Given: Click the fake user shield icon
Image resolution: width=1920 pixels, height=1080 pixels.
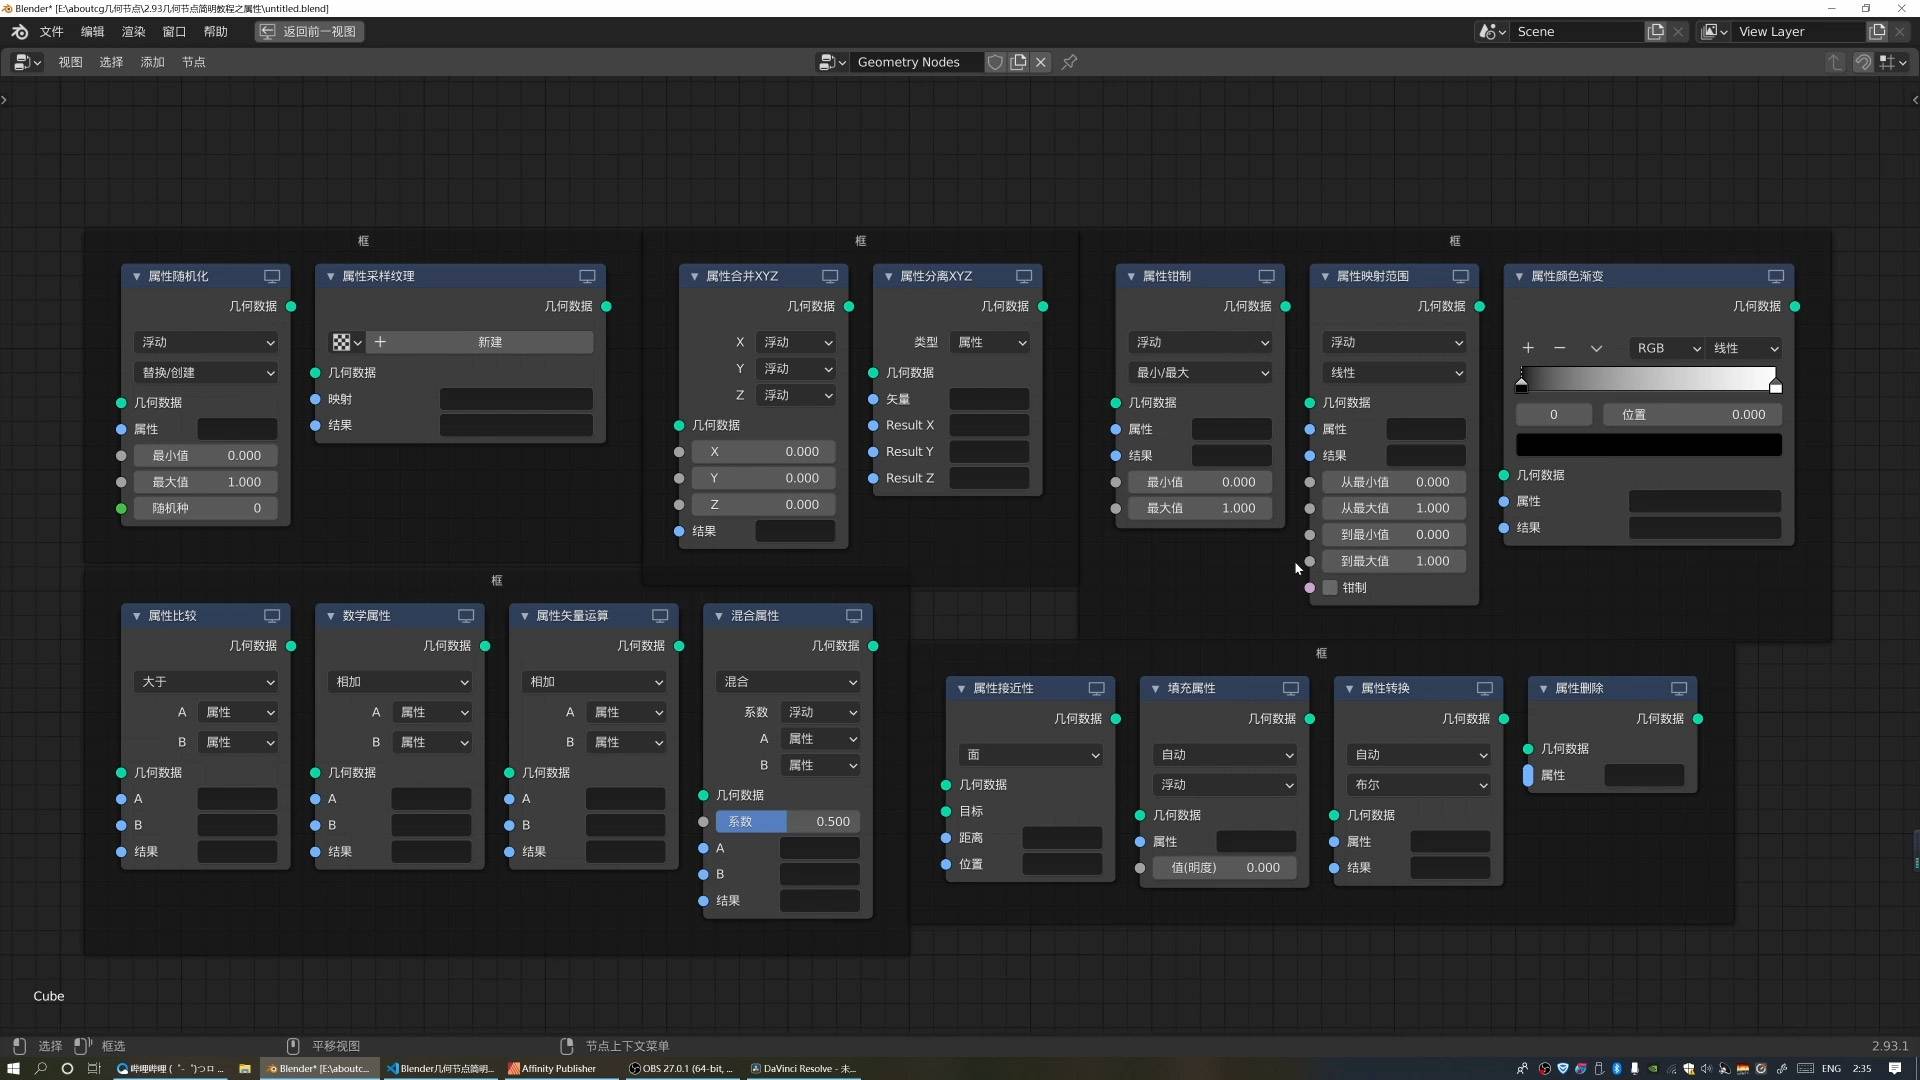Looking at the screenshot, I should (x=995, y=62).
